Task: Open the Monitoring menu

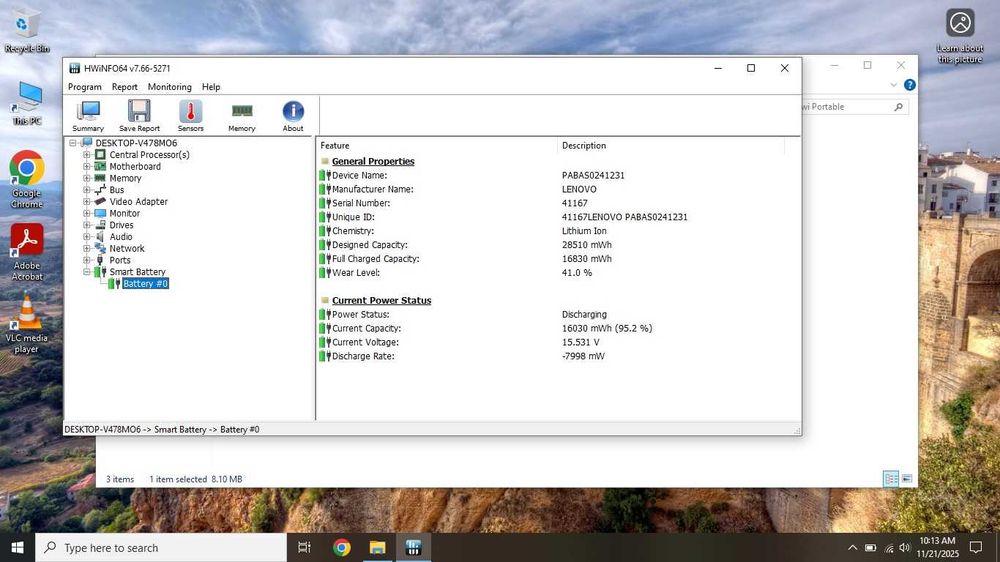Action: point(170,87)
